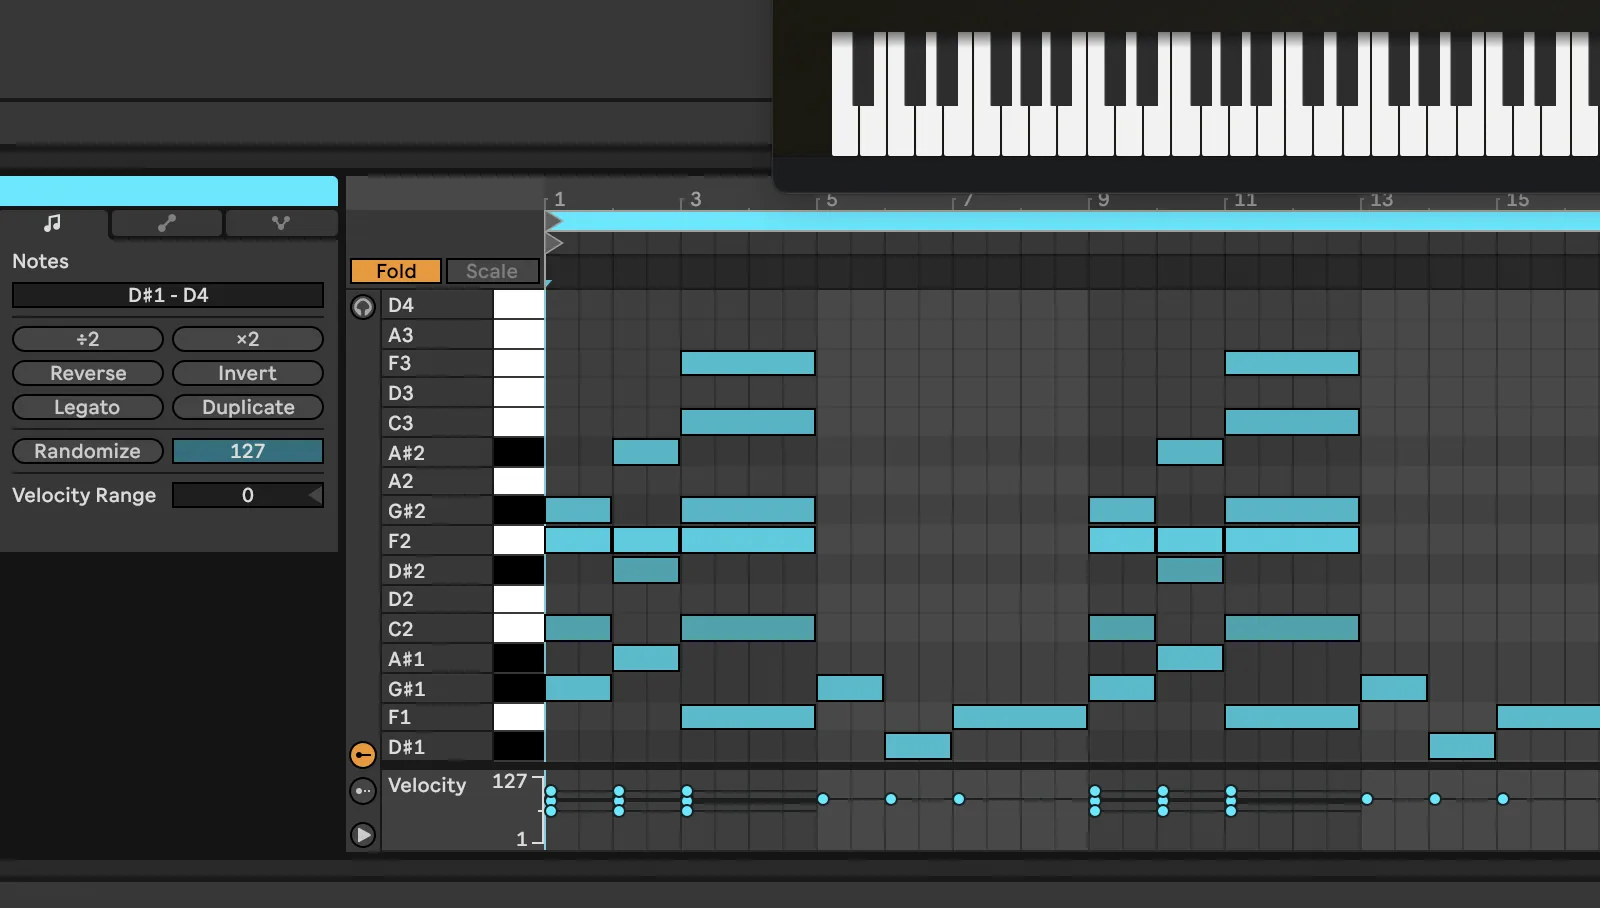The width and height of the screenshot is (1600, 908).
Task: Click the randomize amount slider showing 127
Action: 247,451
